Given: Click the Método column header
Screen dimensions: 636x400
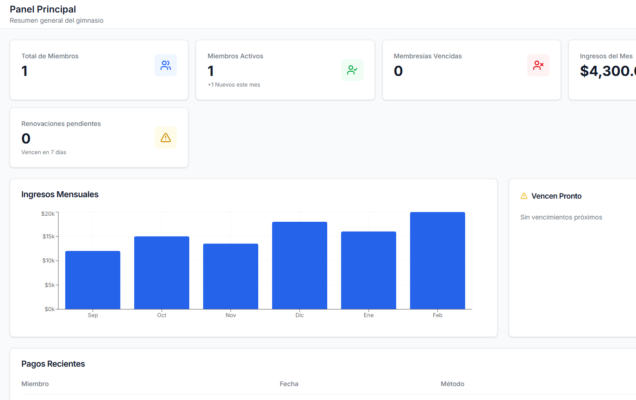Looking at the screenshot, I should coord(452,384).
